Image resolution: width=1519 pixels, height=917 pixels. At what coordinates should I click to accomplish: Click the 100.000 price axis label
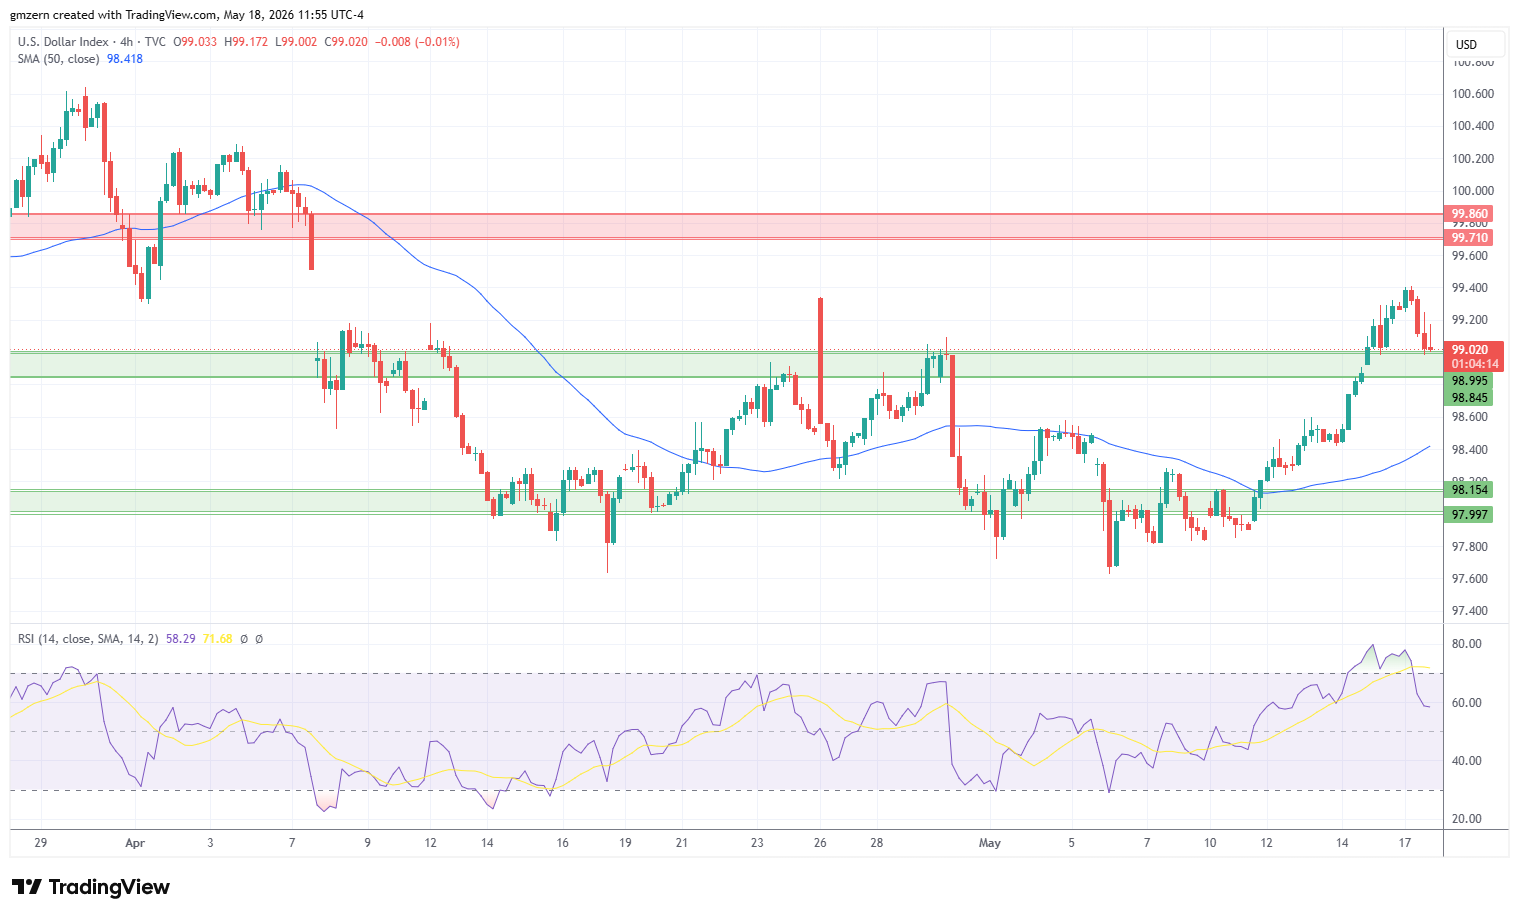[1473, 191]
